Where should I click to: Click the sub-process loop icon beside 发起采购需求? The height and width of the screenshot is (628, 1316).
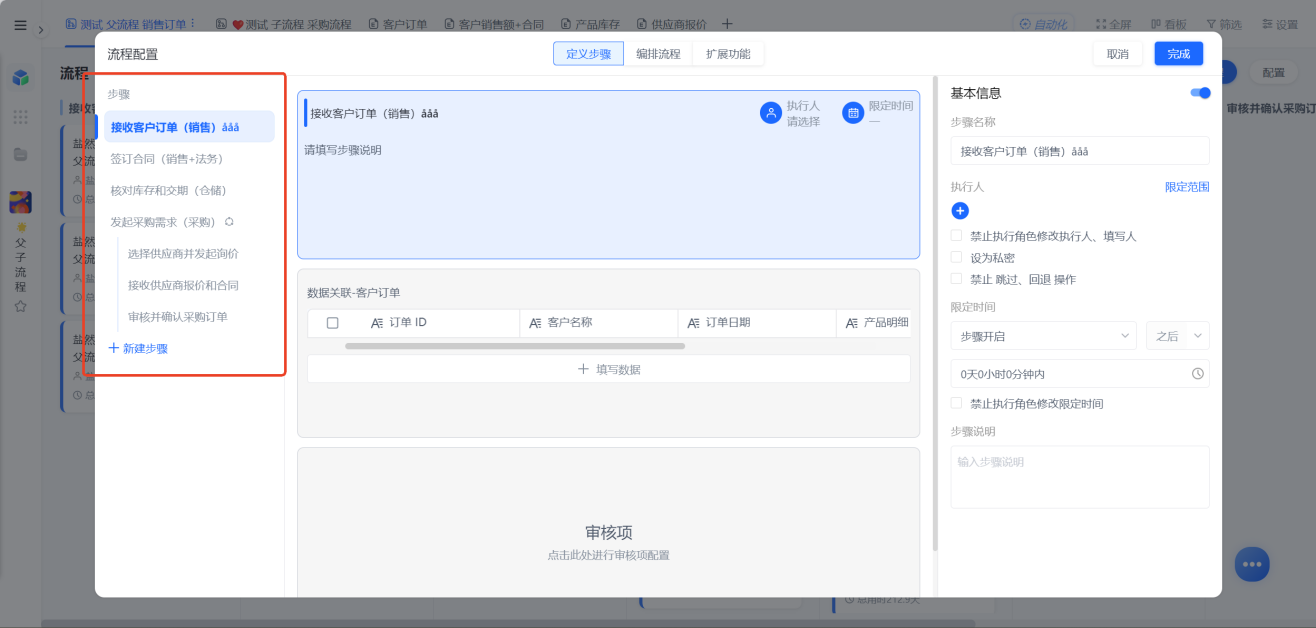point(229,222)
